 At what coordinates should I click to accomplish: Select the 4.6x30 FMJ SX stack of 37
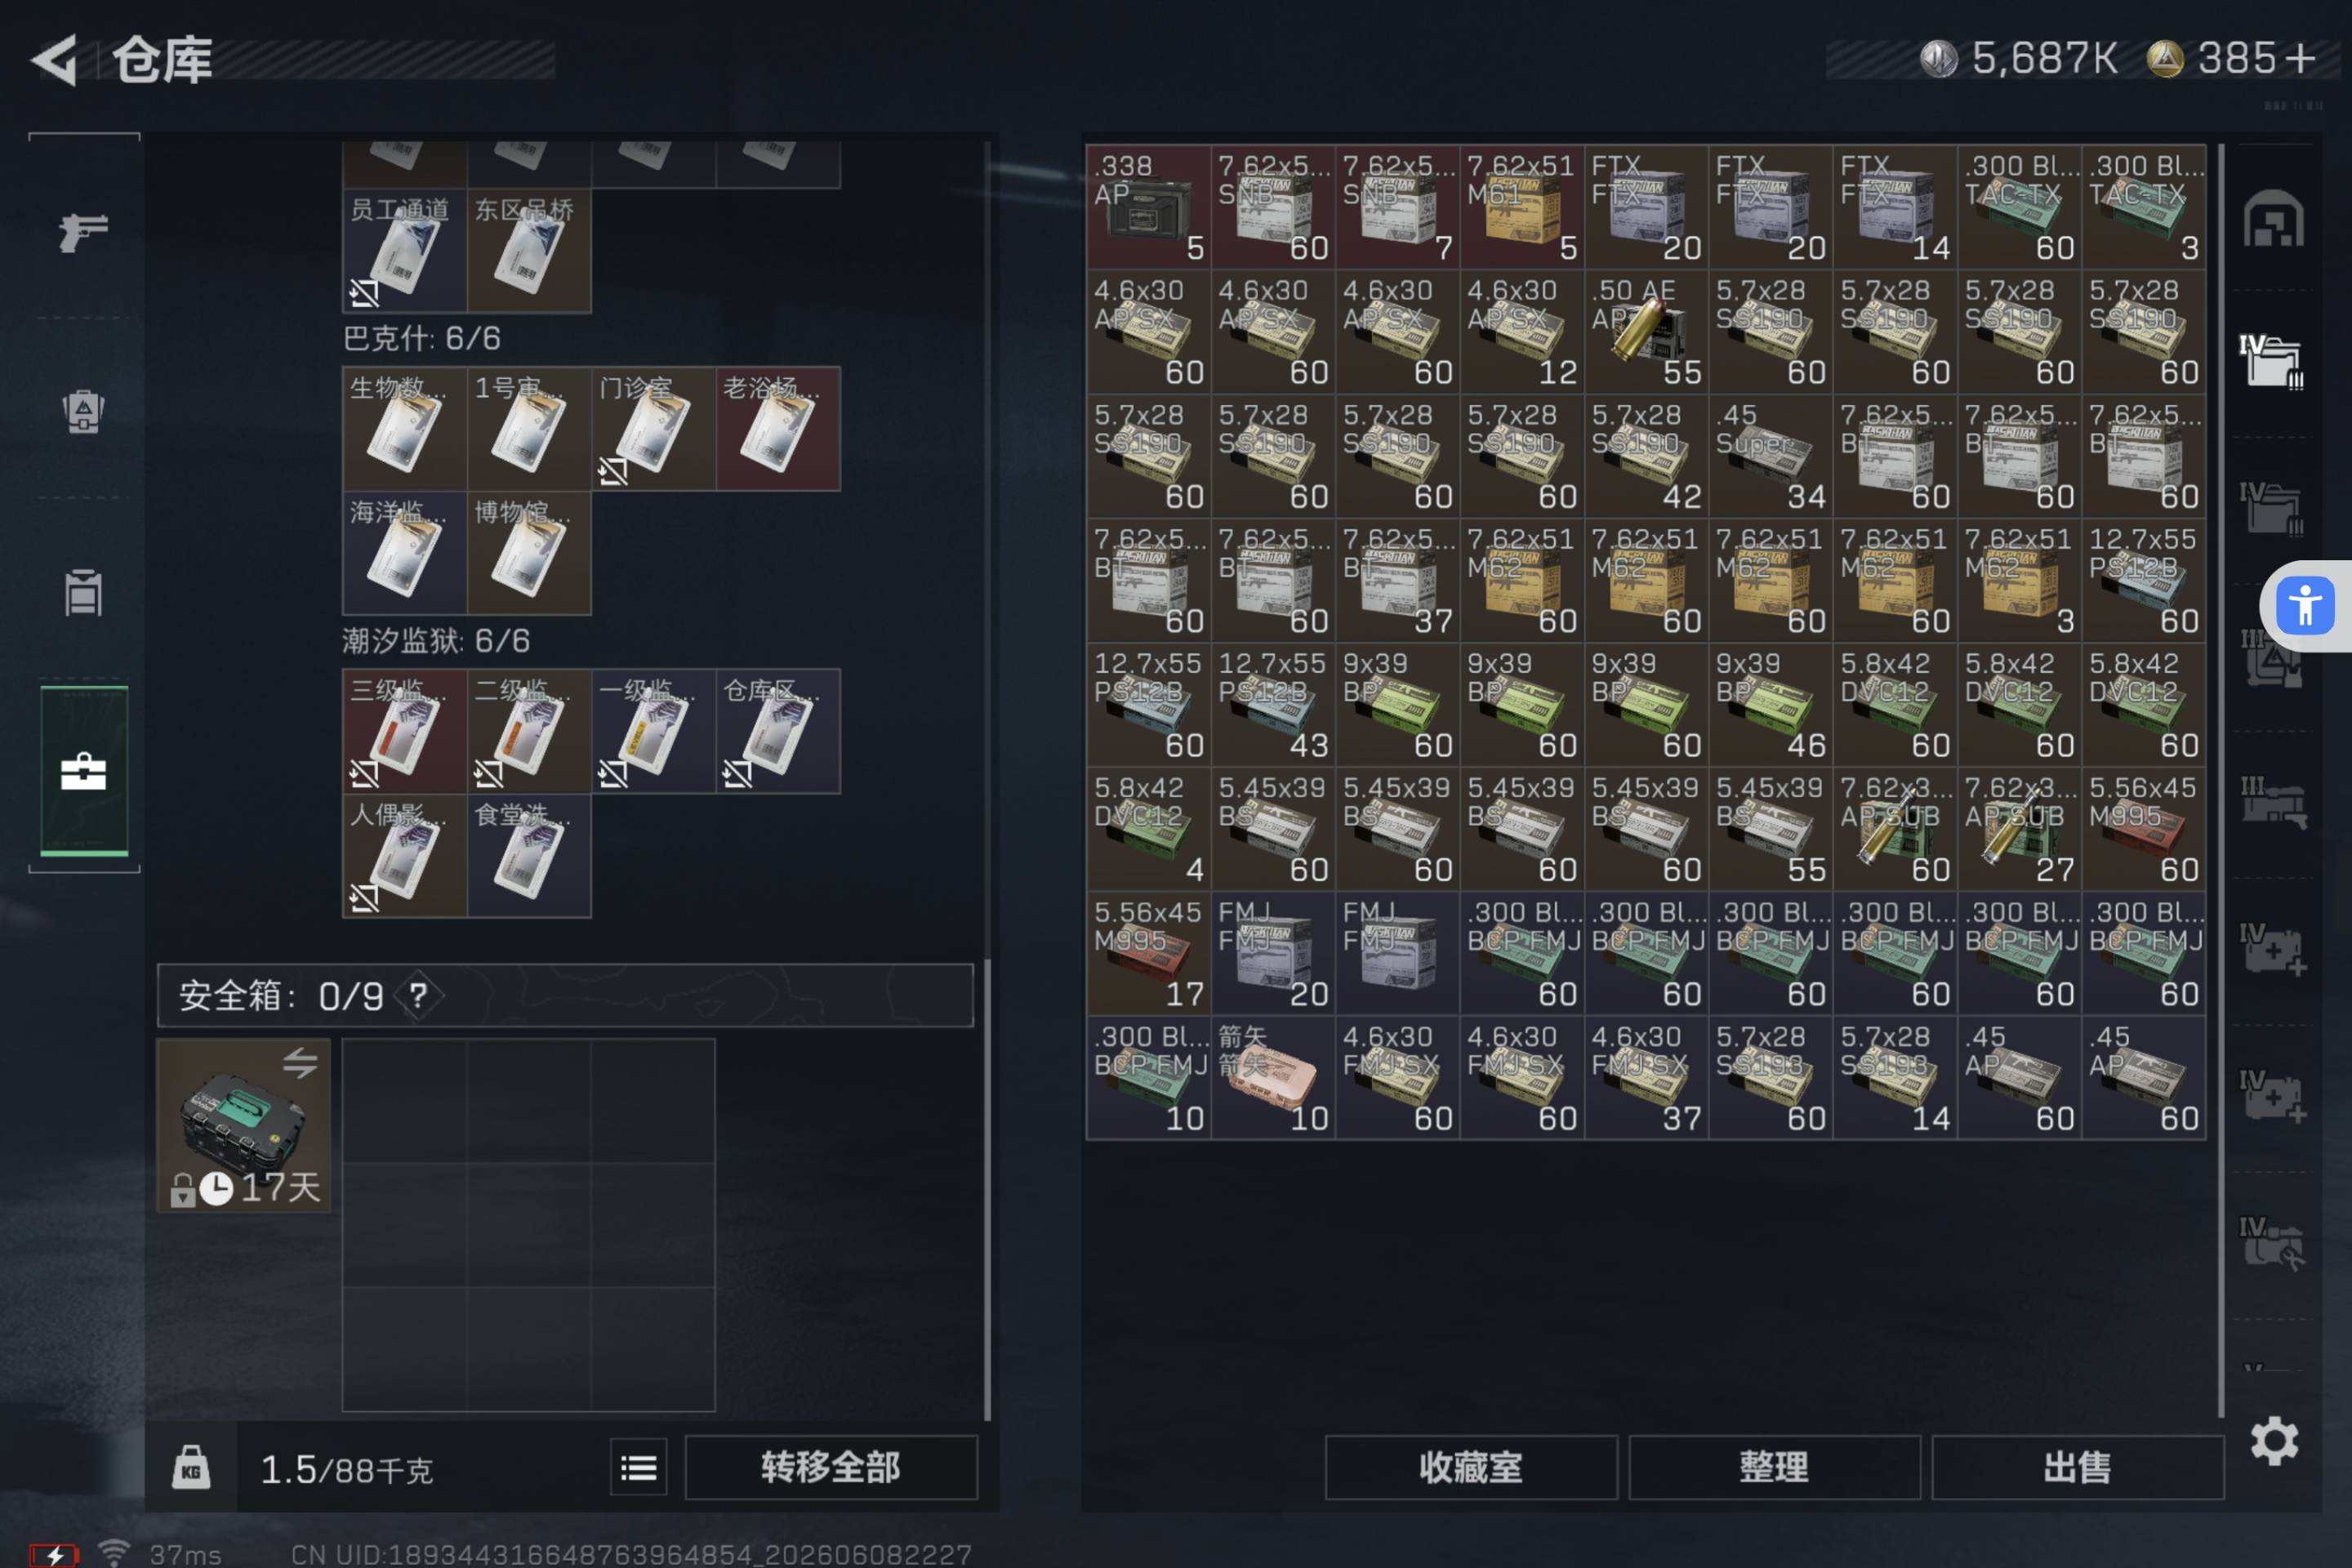1647,1078
